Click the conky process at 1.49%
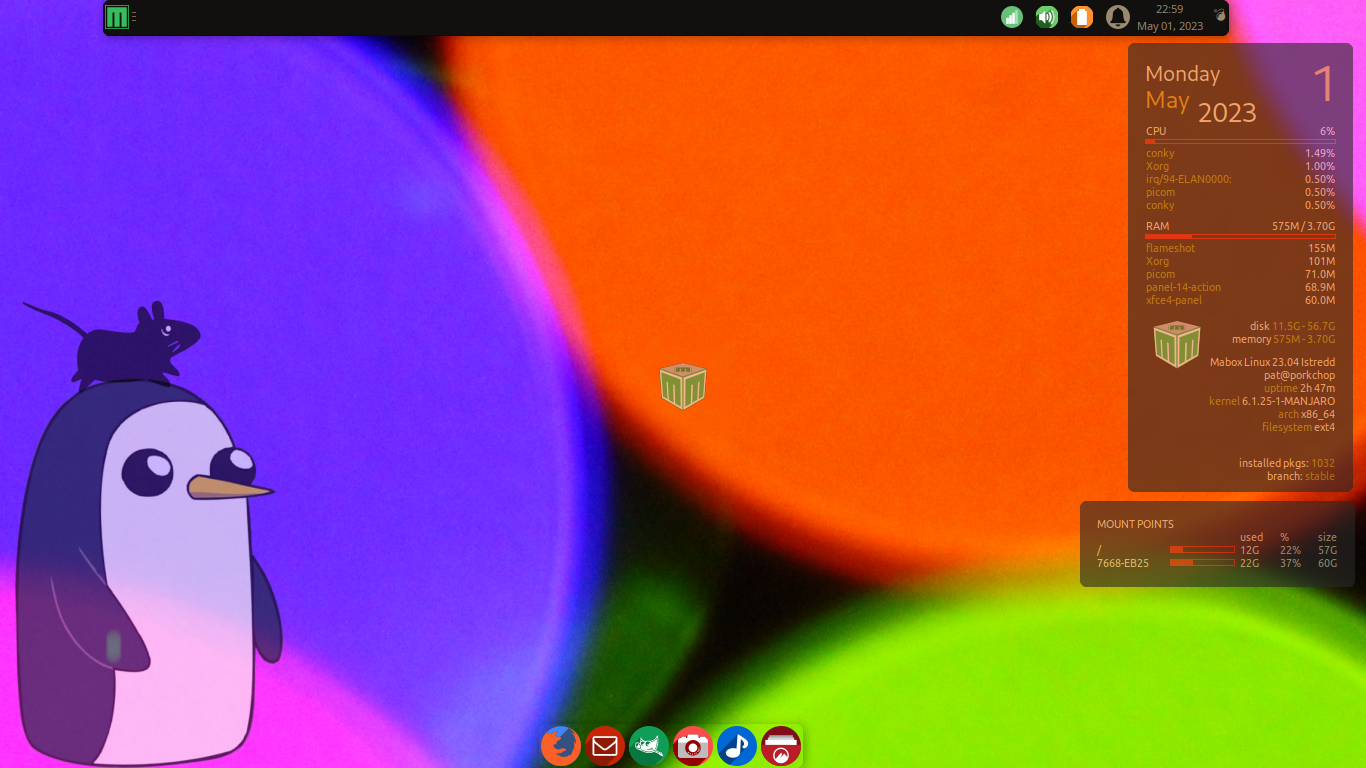Image resolution: width=1366 pixels, height=768 pixels. tap(1240, 153)
